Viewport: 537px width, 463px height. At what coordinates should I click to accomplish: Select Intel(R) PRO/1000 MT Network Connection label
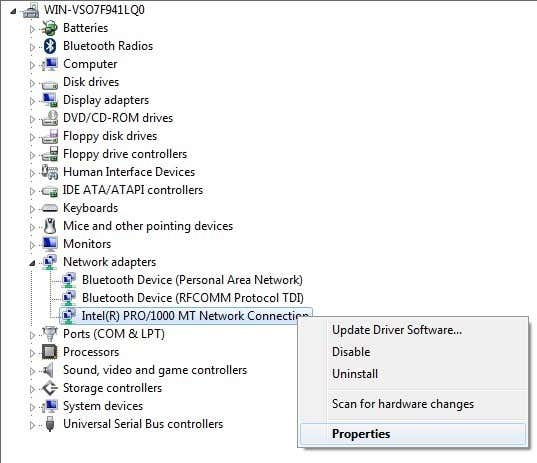pyautogui.click(x=195, y=316)
